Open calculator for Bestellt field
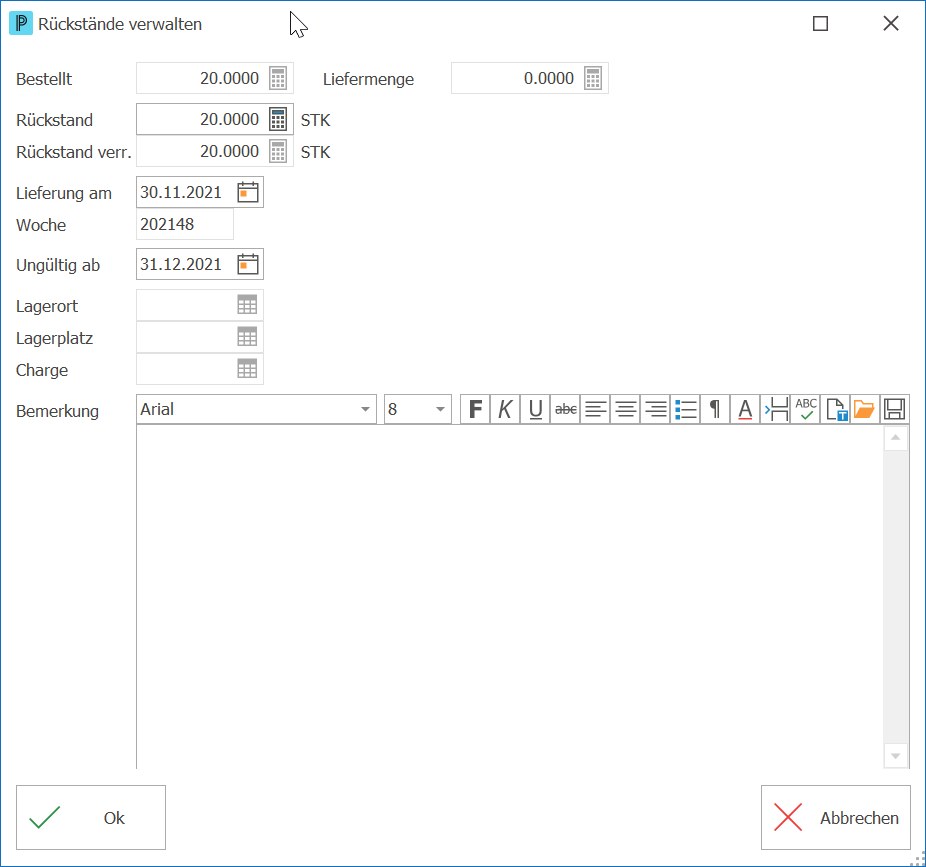Screen dimensions: 926x867 pos(278,78)
